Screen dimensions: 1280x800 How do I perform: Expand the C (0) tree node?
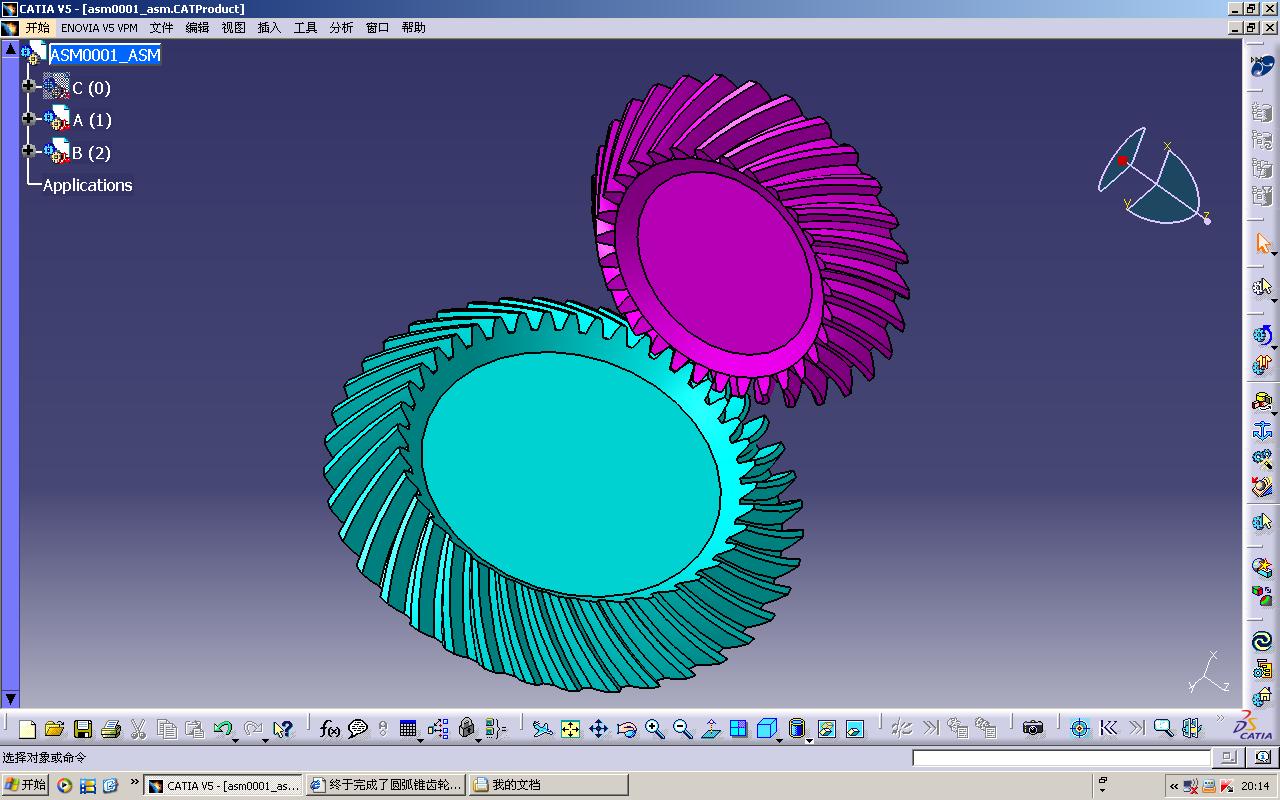click(x=28, y=87)
